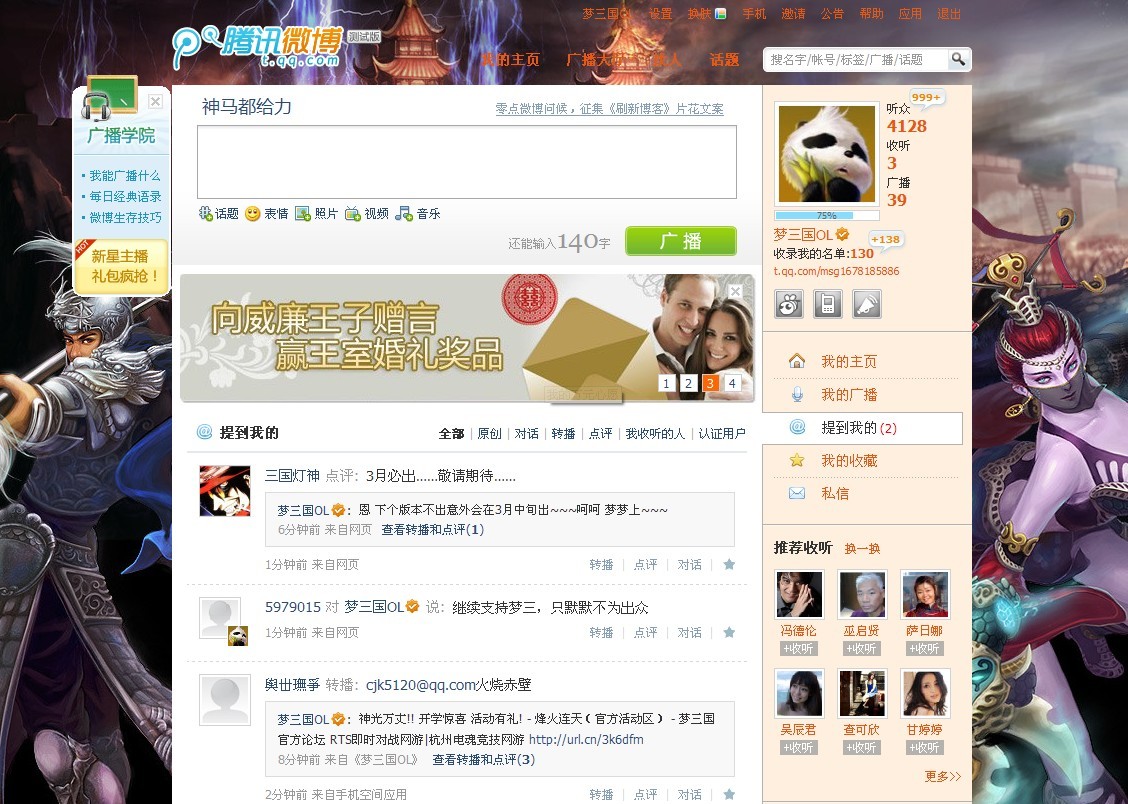Attach 音乐 music to broadcast
1128x804 pixels.
coord(419,214)
